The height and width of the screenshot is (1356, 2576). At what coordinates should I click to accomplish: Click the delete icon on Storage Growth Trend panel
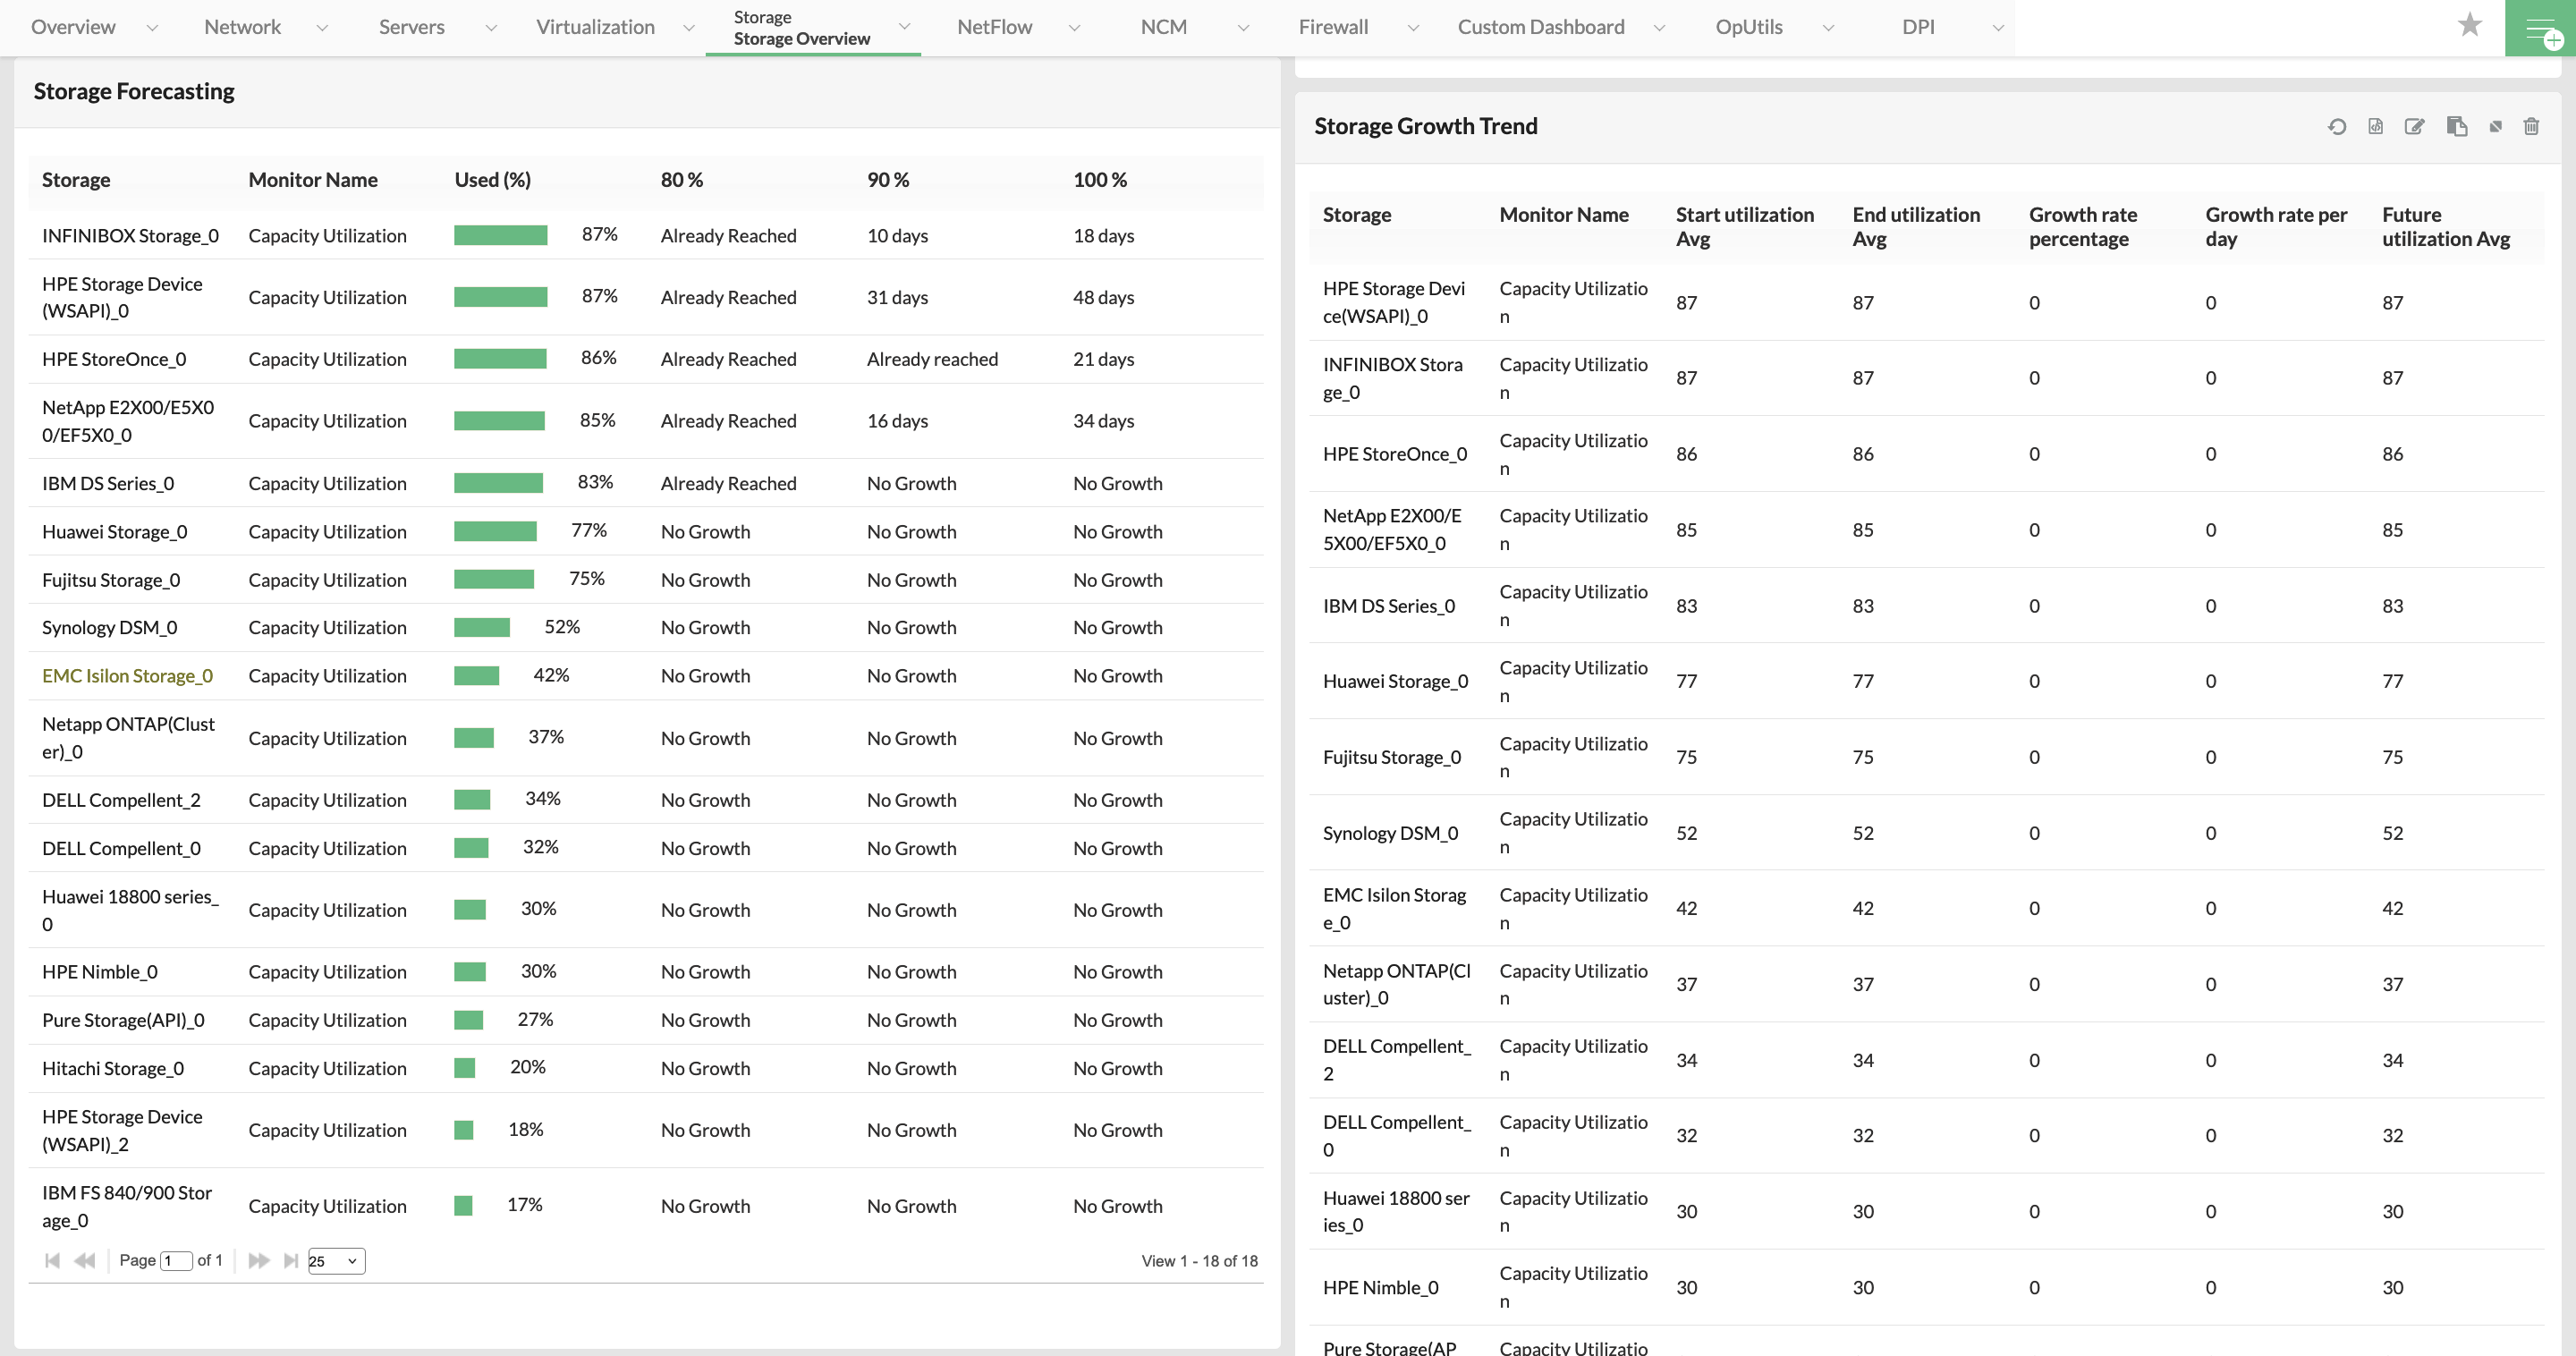click(2530, 124)
